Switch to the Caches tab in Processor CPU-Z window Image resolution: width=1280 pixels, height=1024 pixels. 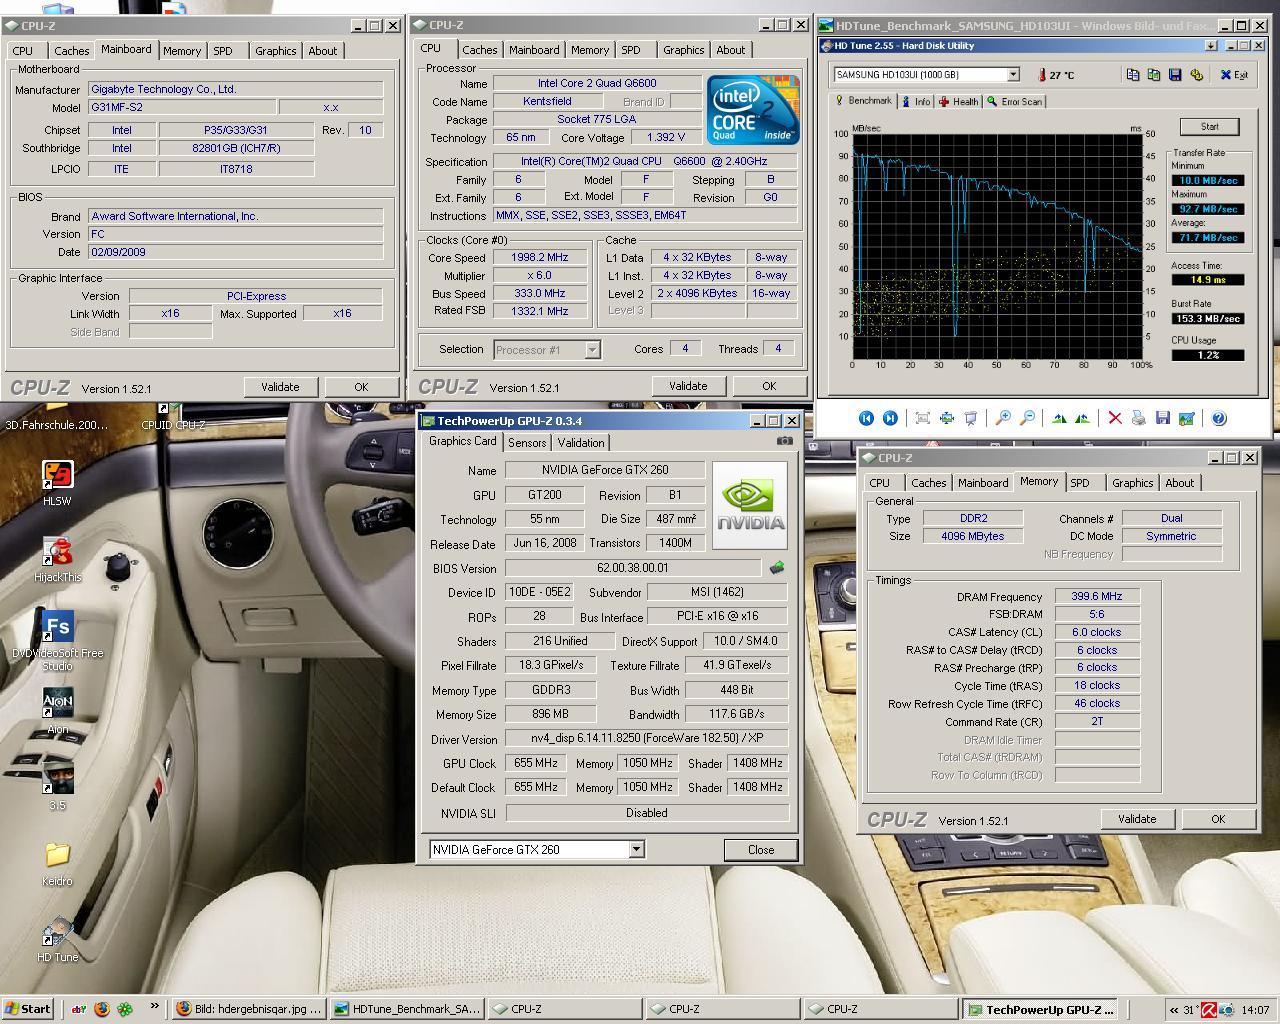tap(479, 50)
